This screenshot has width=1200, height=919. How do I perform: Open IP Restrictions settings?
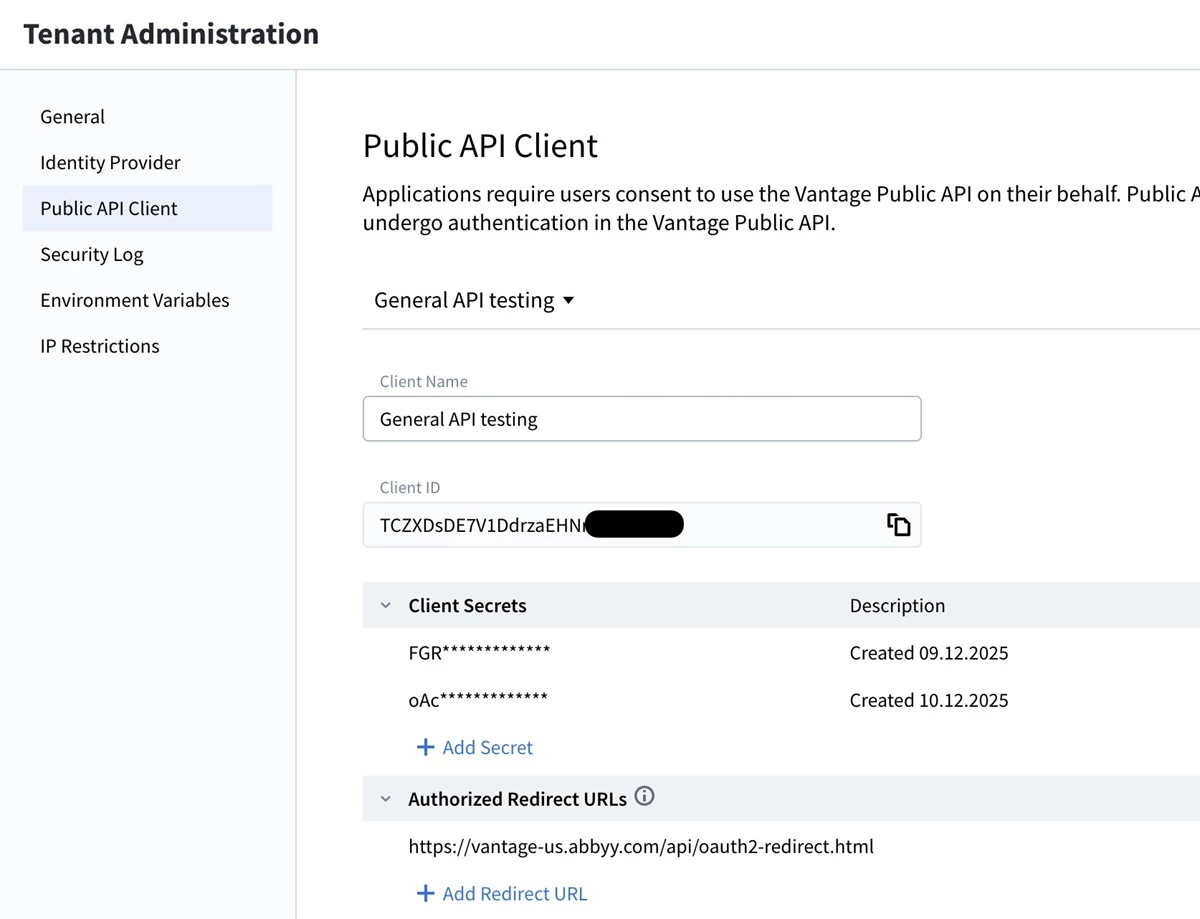coord(100,346)
